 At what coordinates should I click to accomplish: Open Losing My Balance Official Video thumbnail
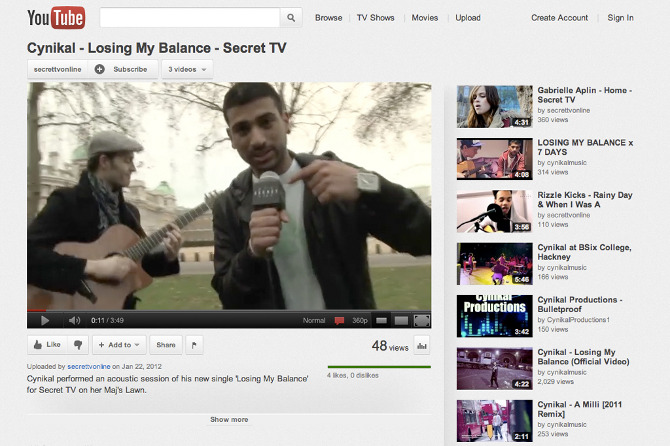(494, 369)
